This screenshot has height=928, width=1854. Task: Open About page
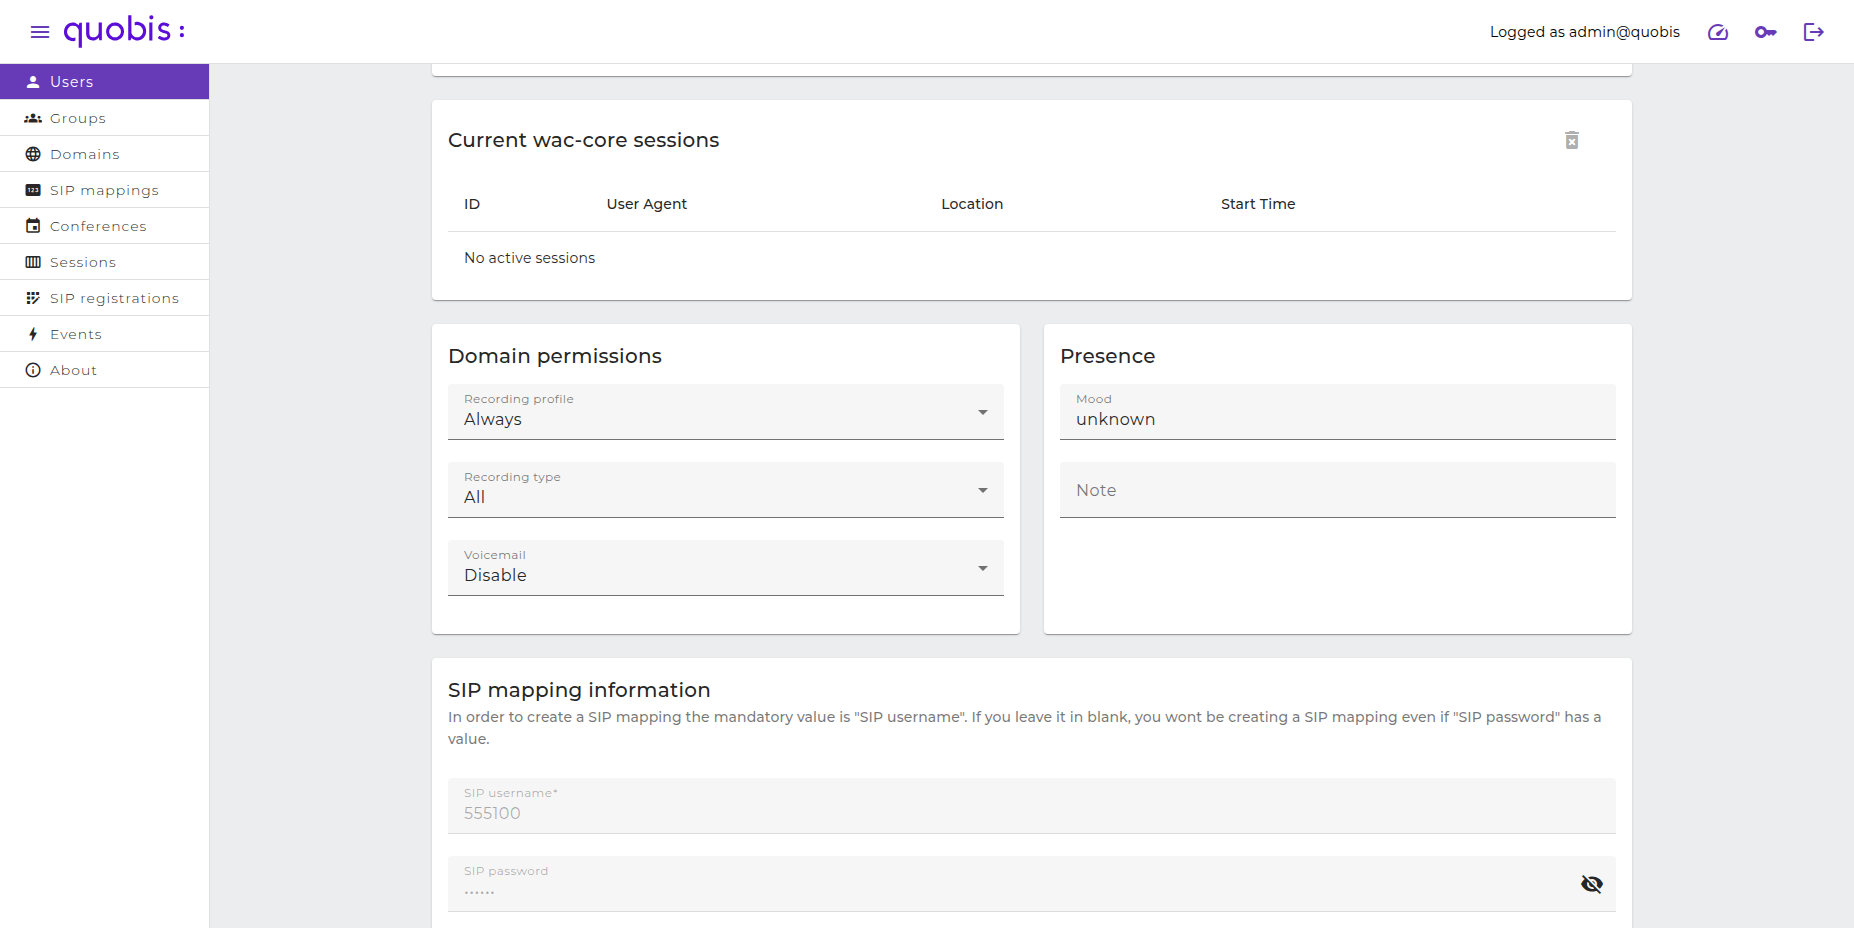coord(104,370)
